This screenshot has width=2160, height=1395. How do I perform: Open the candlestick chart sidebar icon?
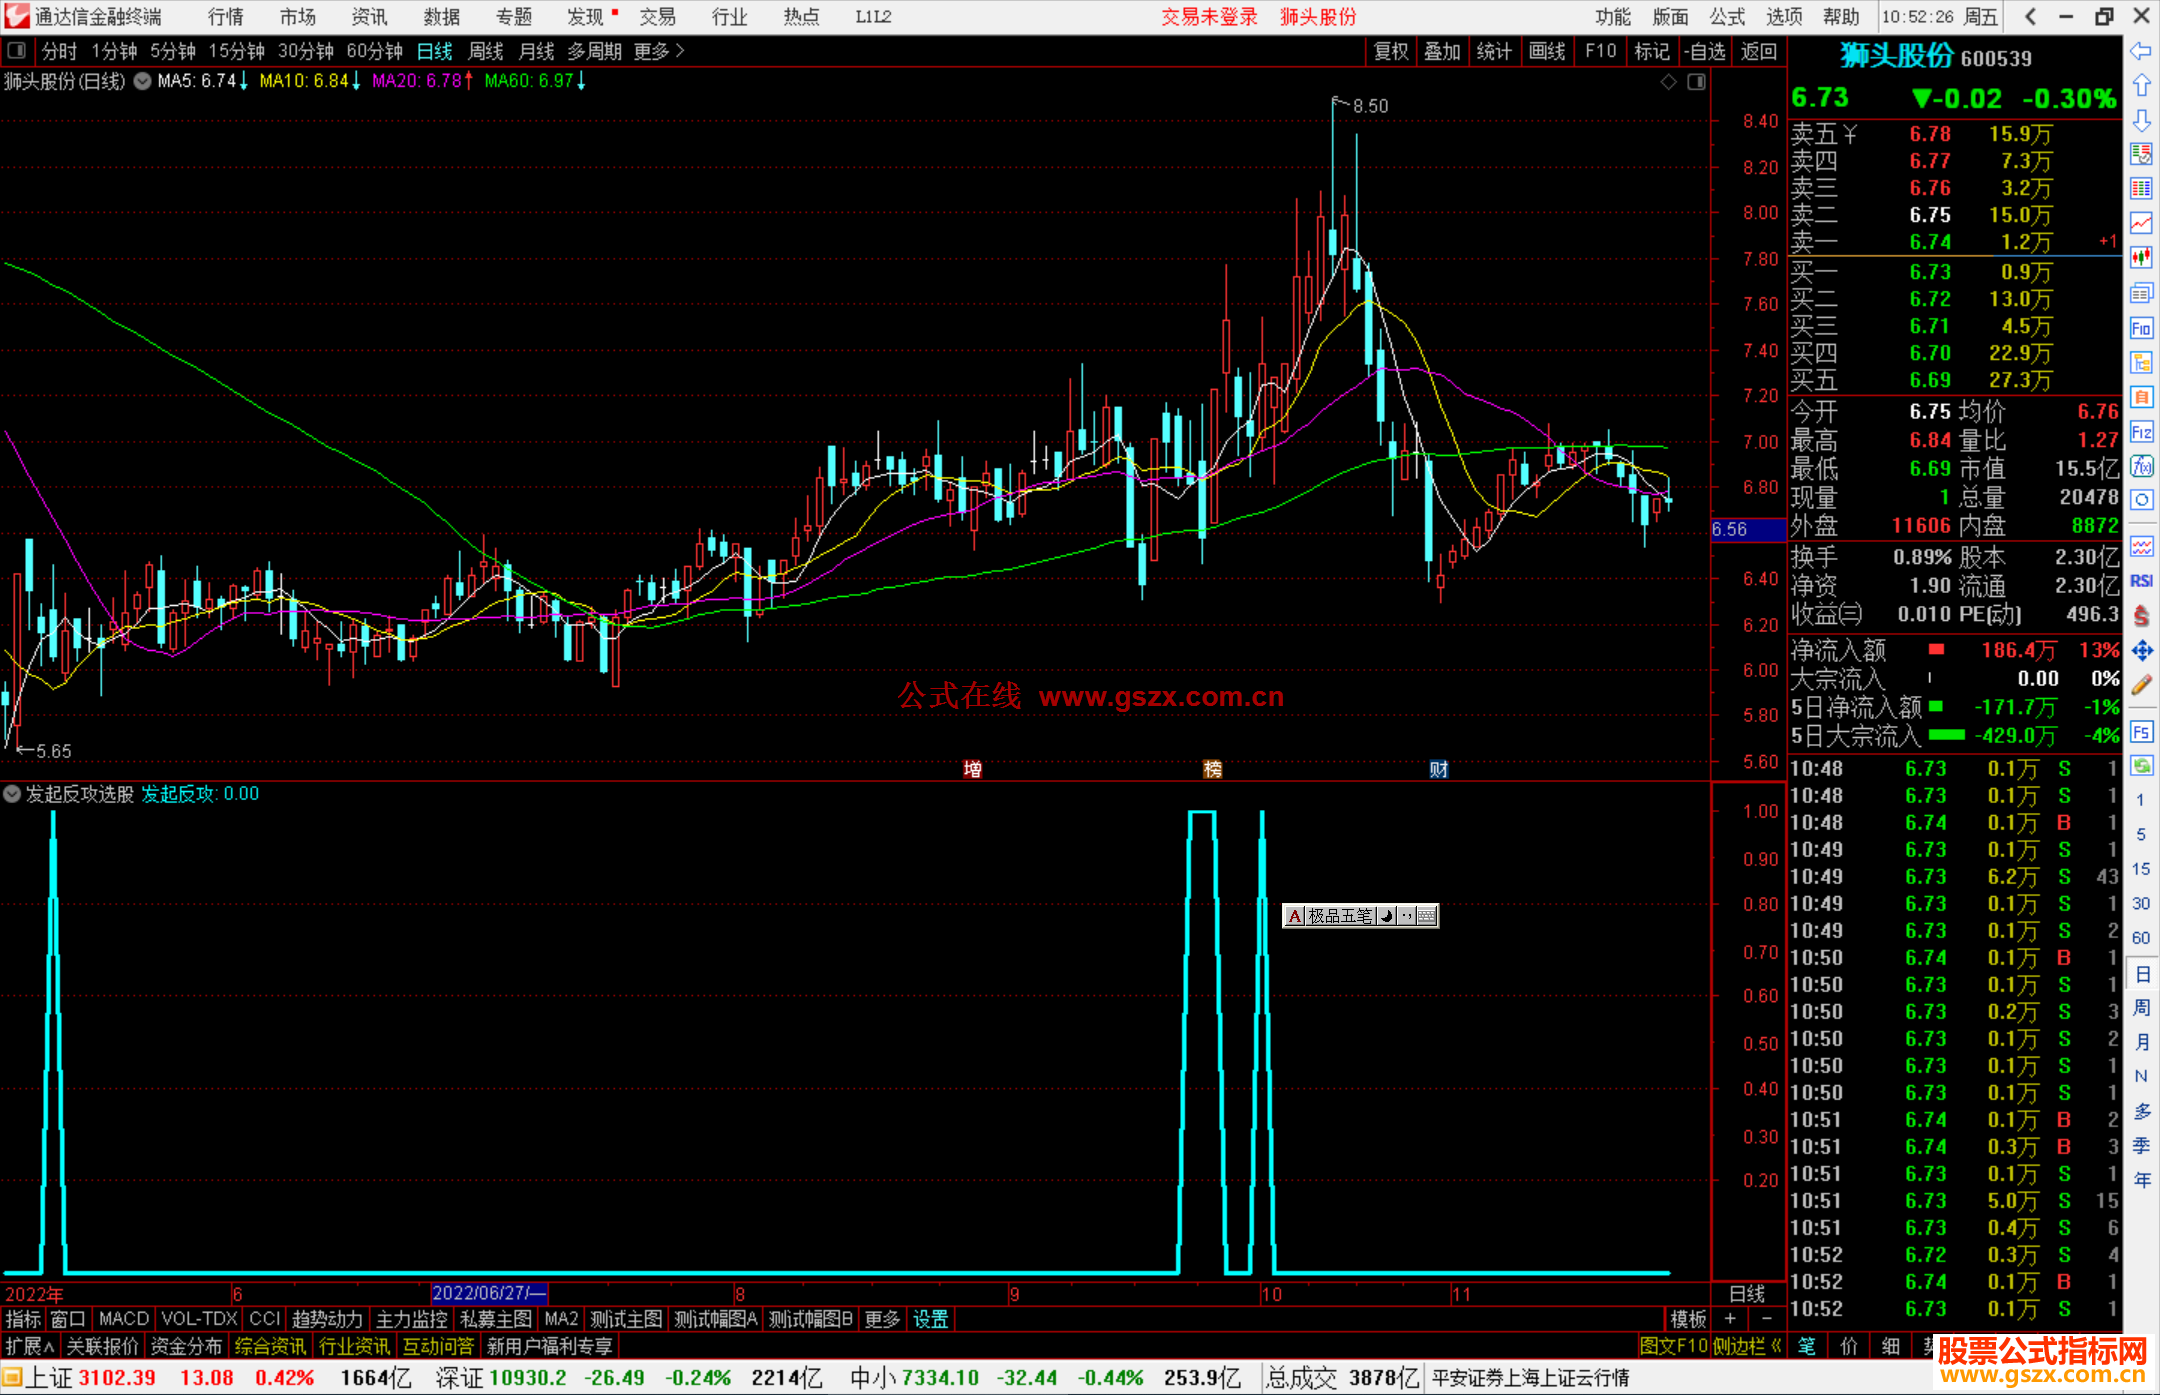point(2141,258)
